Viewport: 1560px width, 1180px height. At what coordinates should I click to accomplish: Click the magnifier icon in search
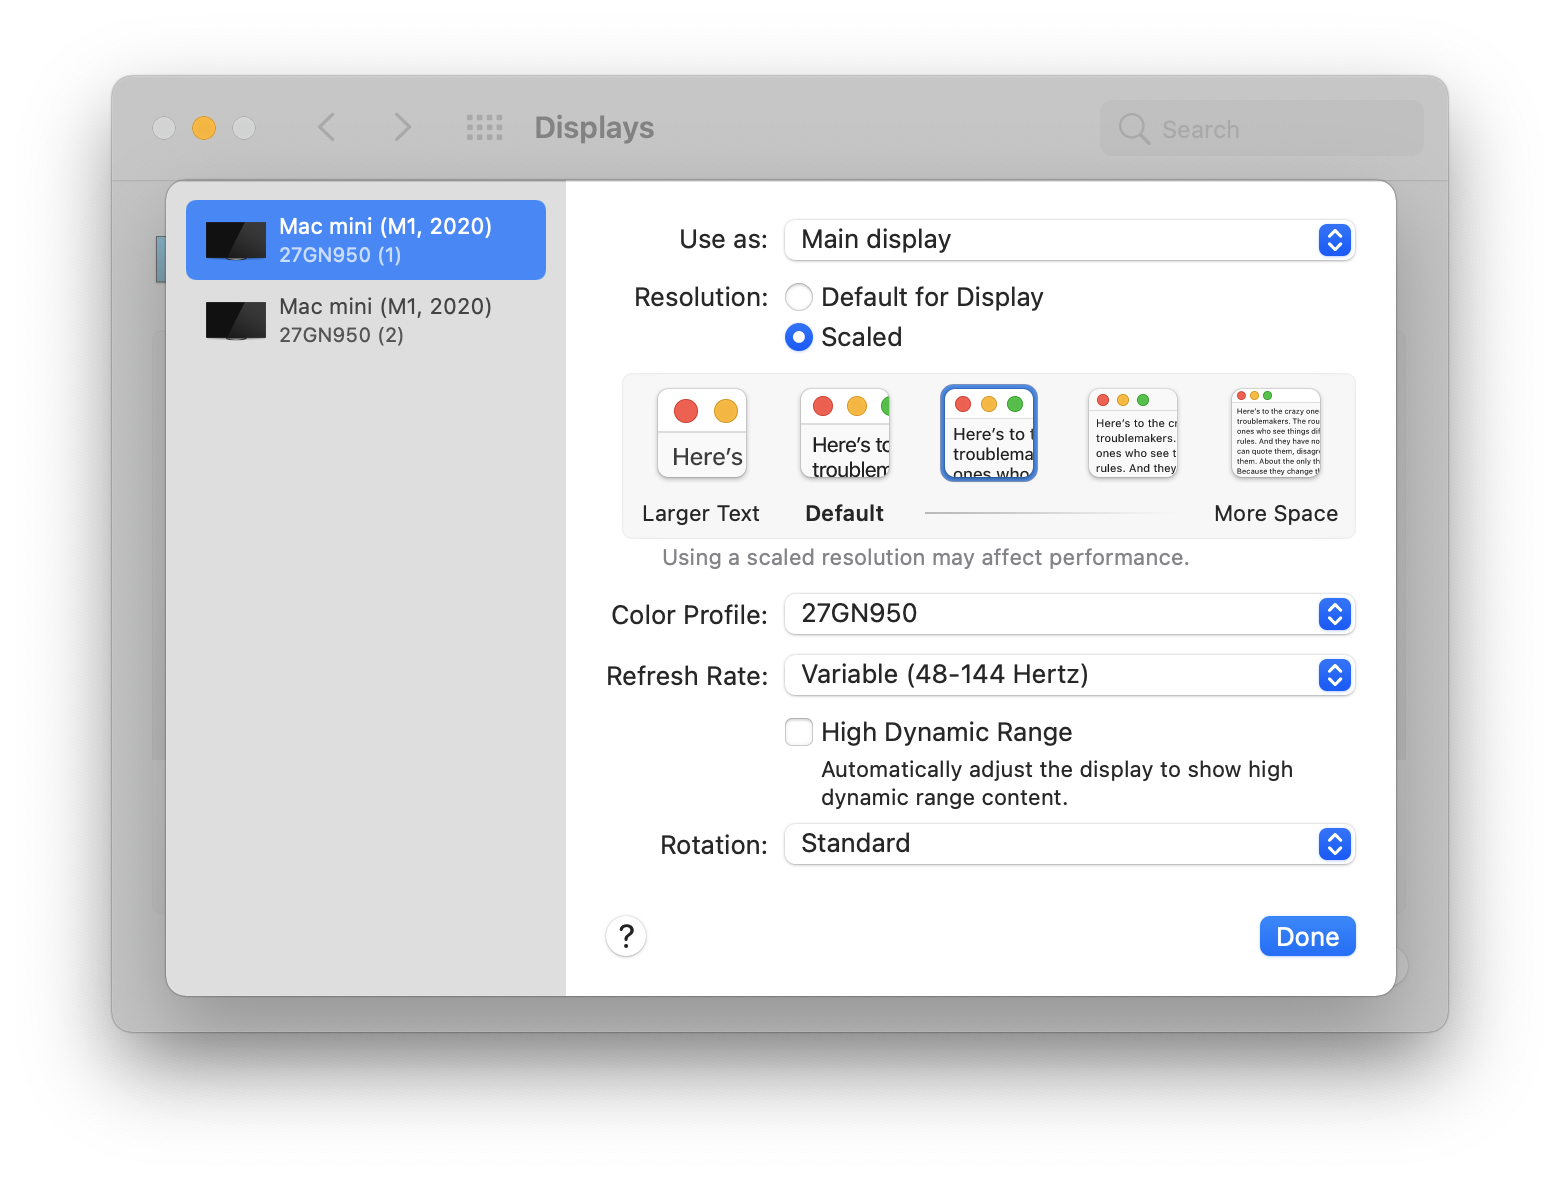[1133, 129]
